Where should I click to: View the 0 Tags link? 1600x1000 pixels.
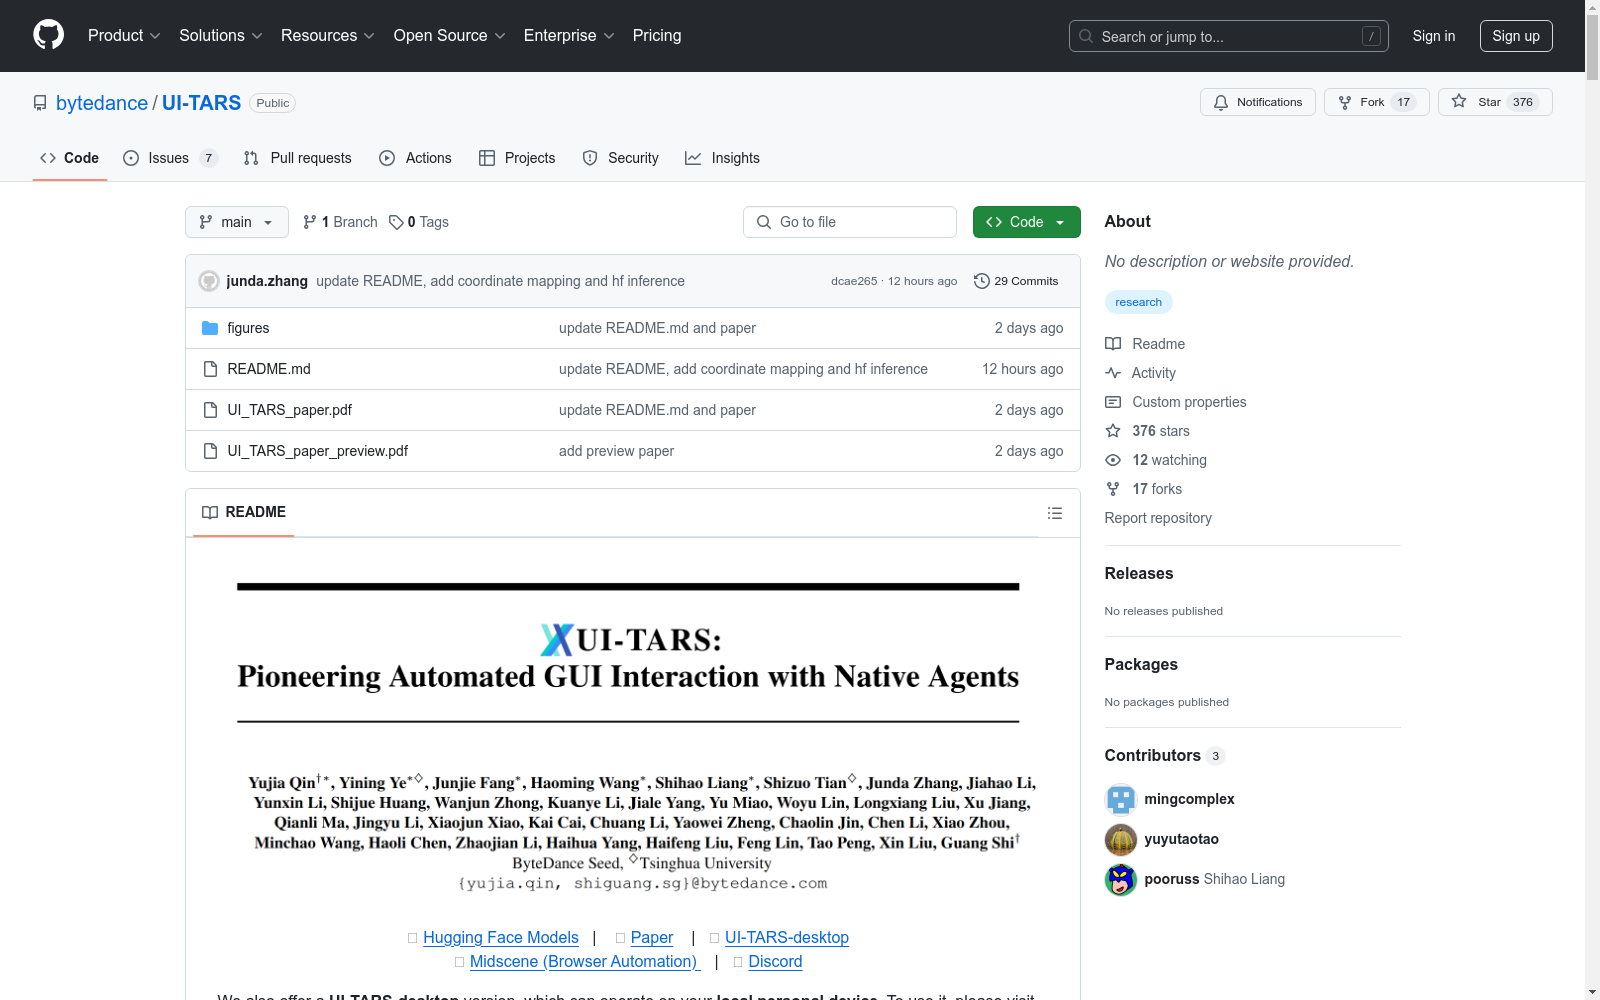point(419,222)
